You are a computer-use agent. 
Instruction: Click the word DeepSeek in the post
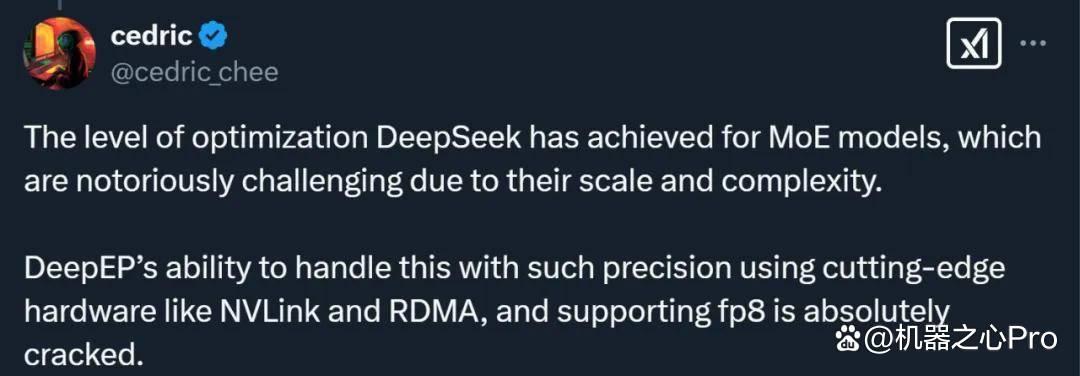click(x=449, y=138)
